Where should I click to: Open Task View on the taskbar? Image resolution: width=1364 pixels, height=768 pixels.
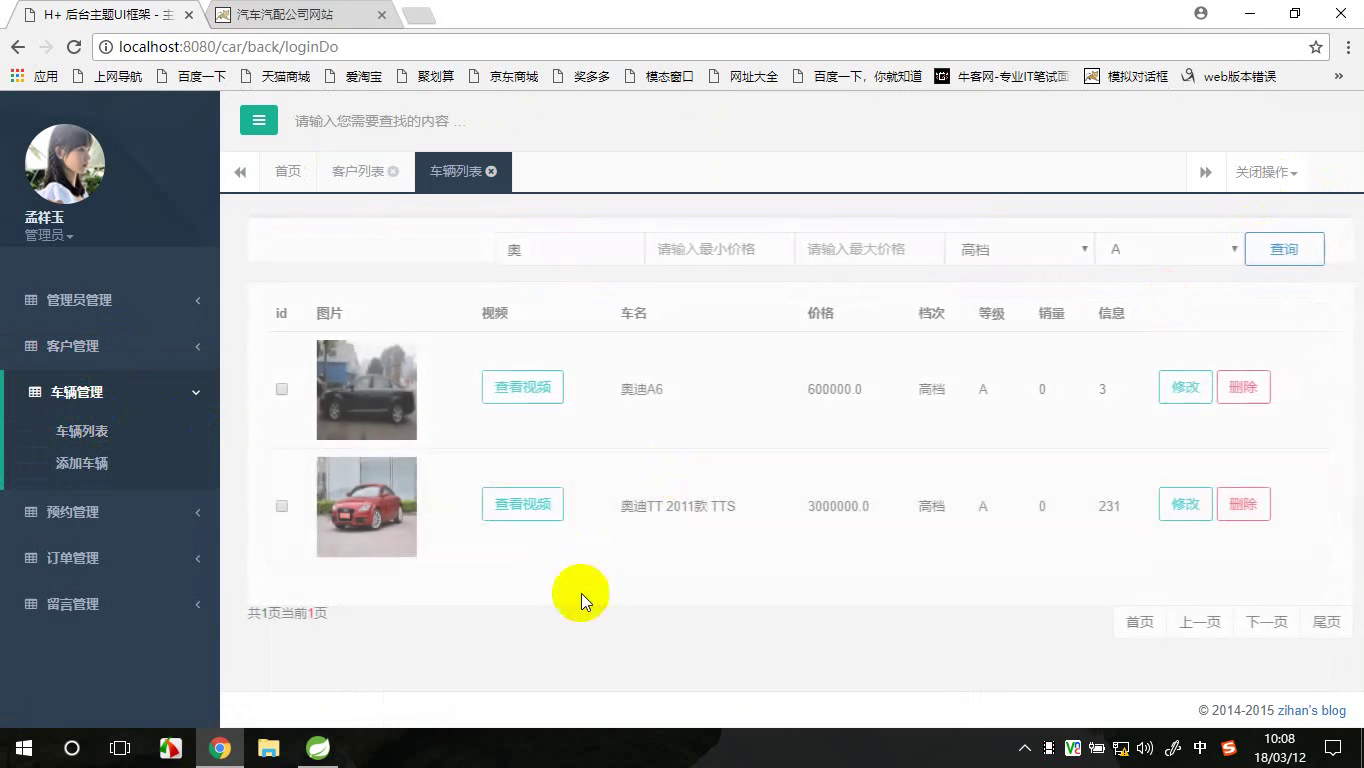tap(120, 748)
